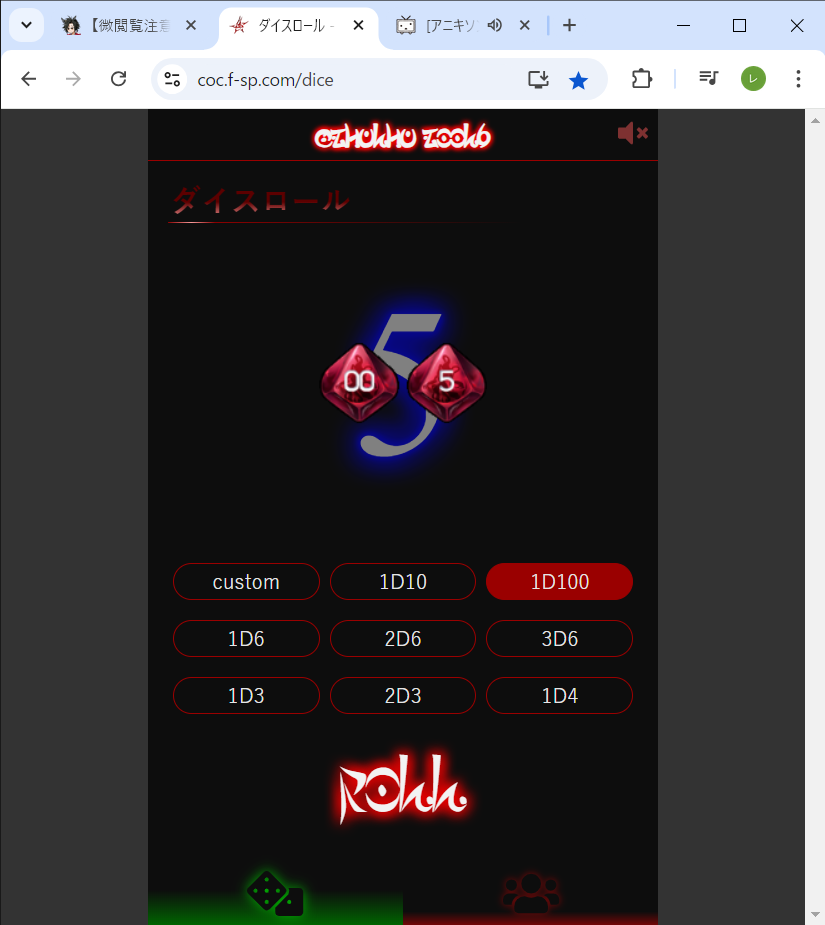
Task: Open the media control music icon
Action: pyautogui.click(x=708, y=78)
